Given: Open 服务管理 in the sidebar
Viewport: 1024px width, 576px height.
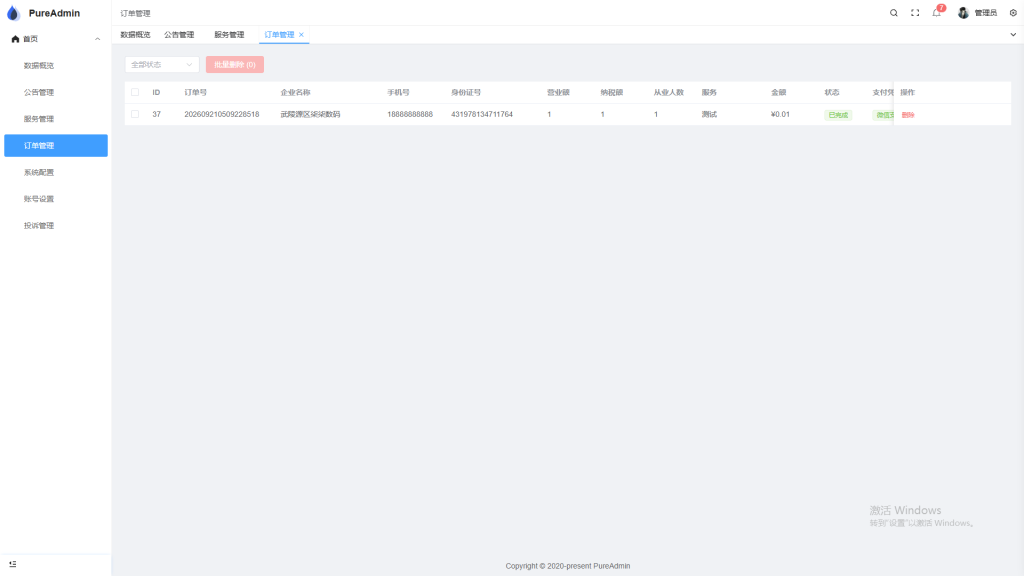Looking at the screenshot, I should click(39, 119).
